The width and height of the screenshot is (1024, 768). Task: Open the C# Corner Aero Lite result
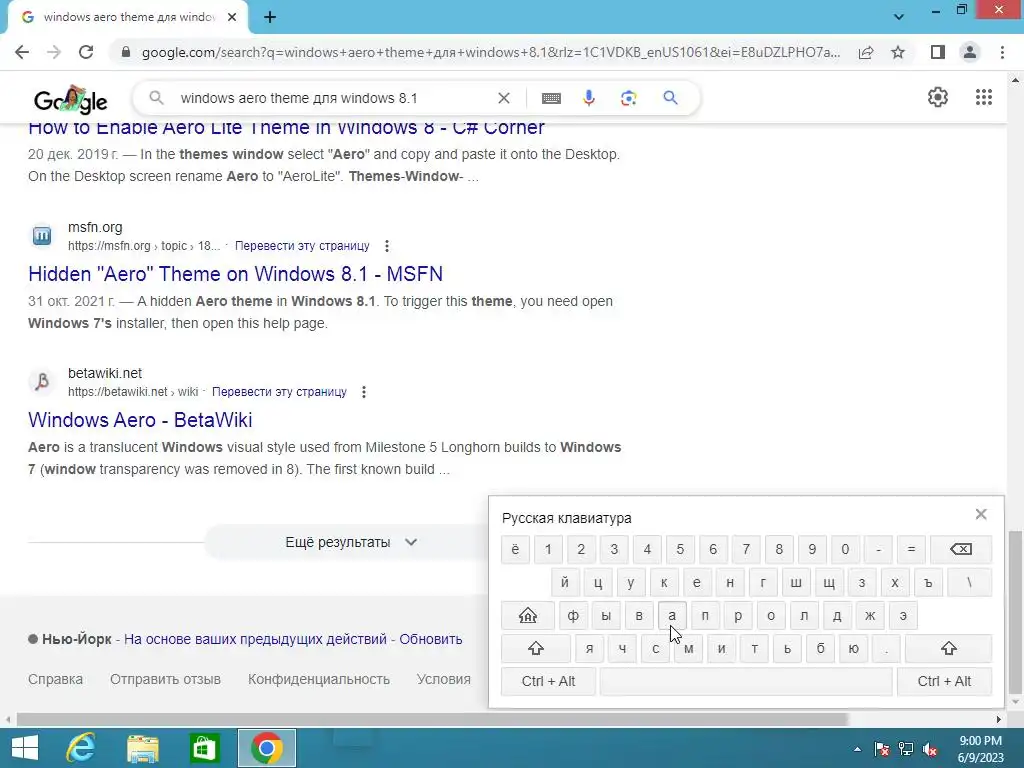coord(286,127)
